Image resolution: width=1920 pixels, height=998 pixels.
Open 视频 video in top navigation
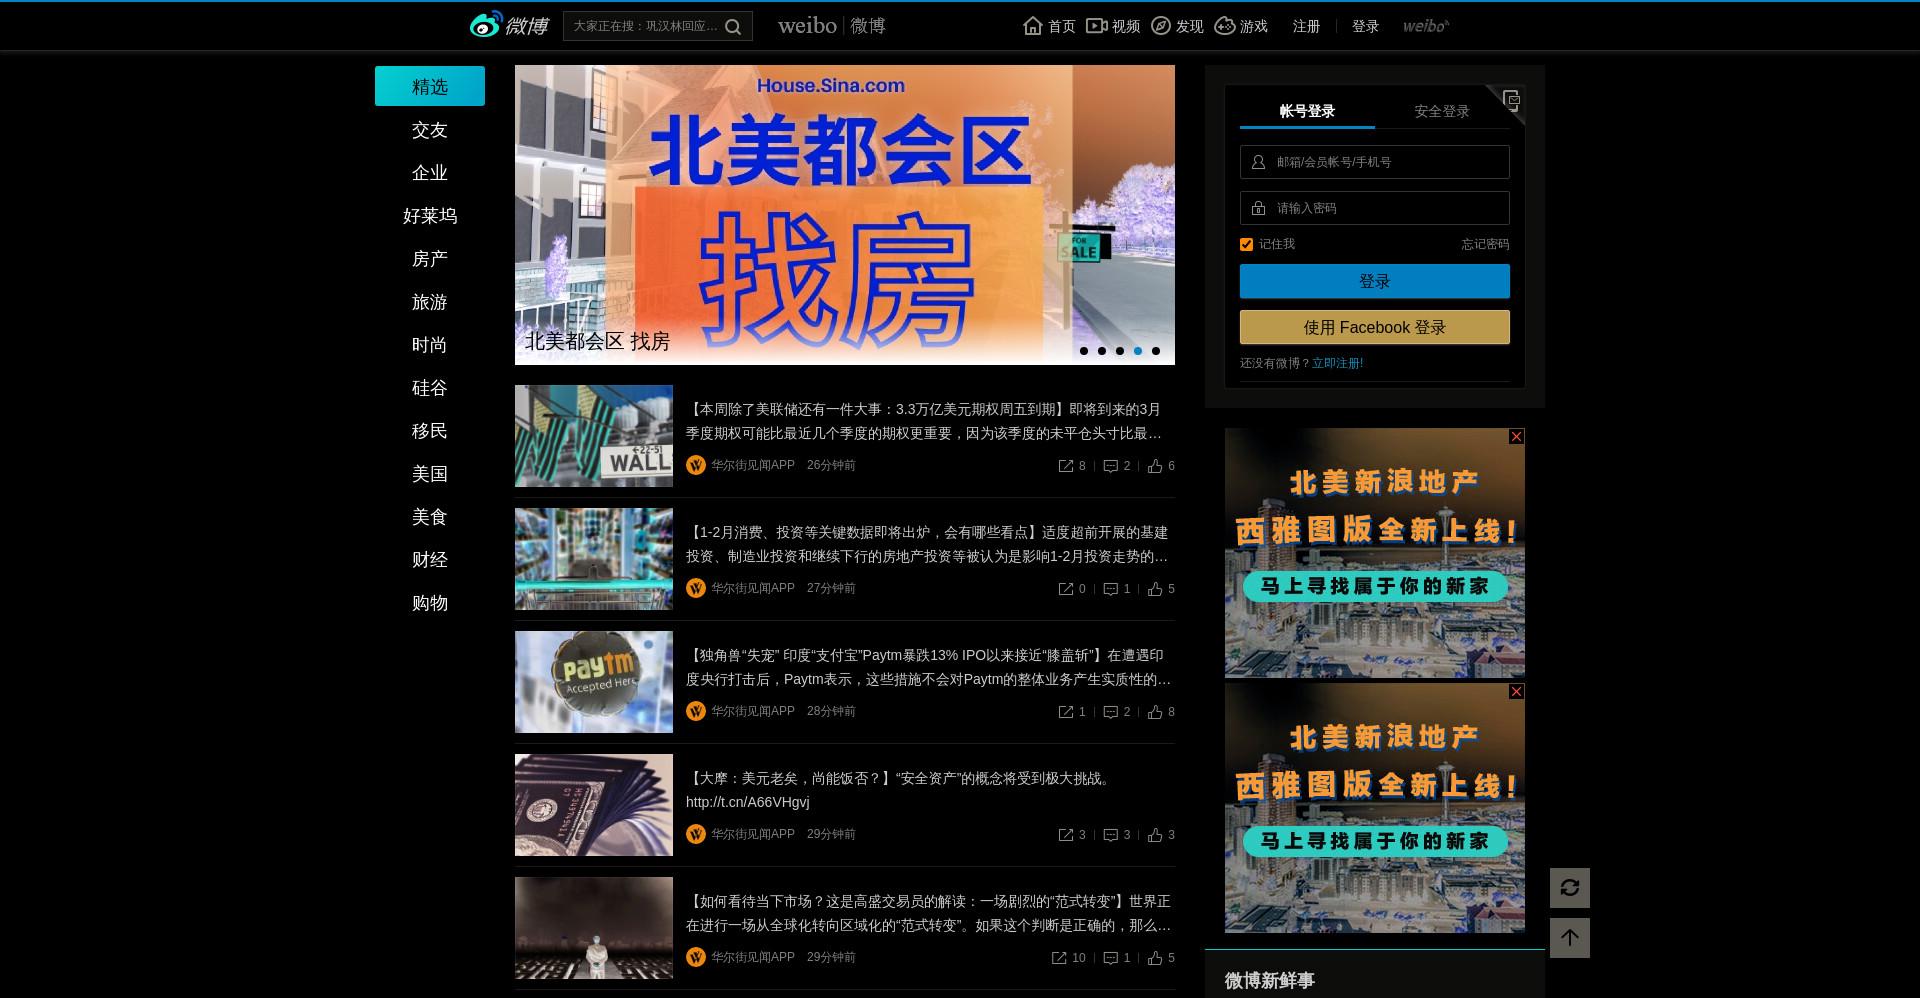(1113, 26)
